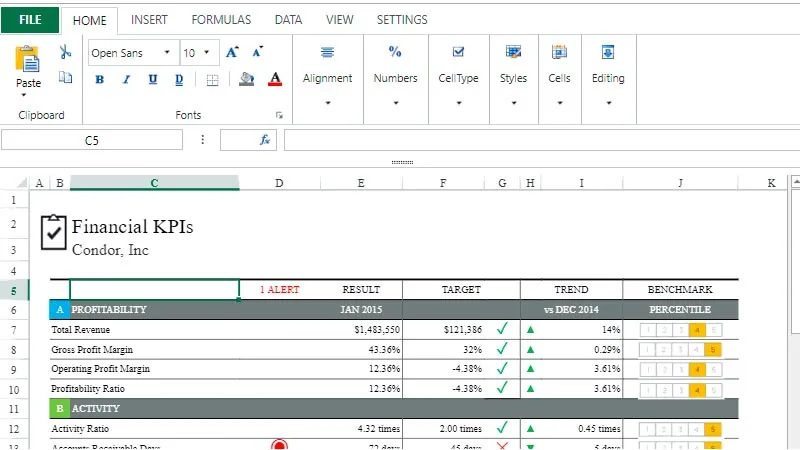Click the Total Revenue benchmark percentile bar
800x450 pixels.
pyautogui.click(x=681, y=330)
